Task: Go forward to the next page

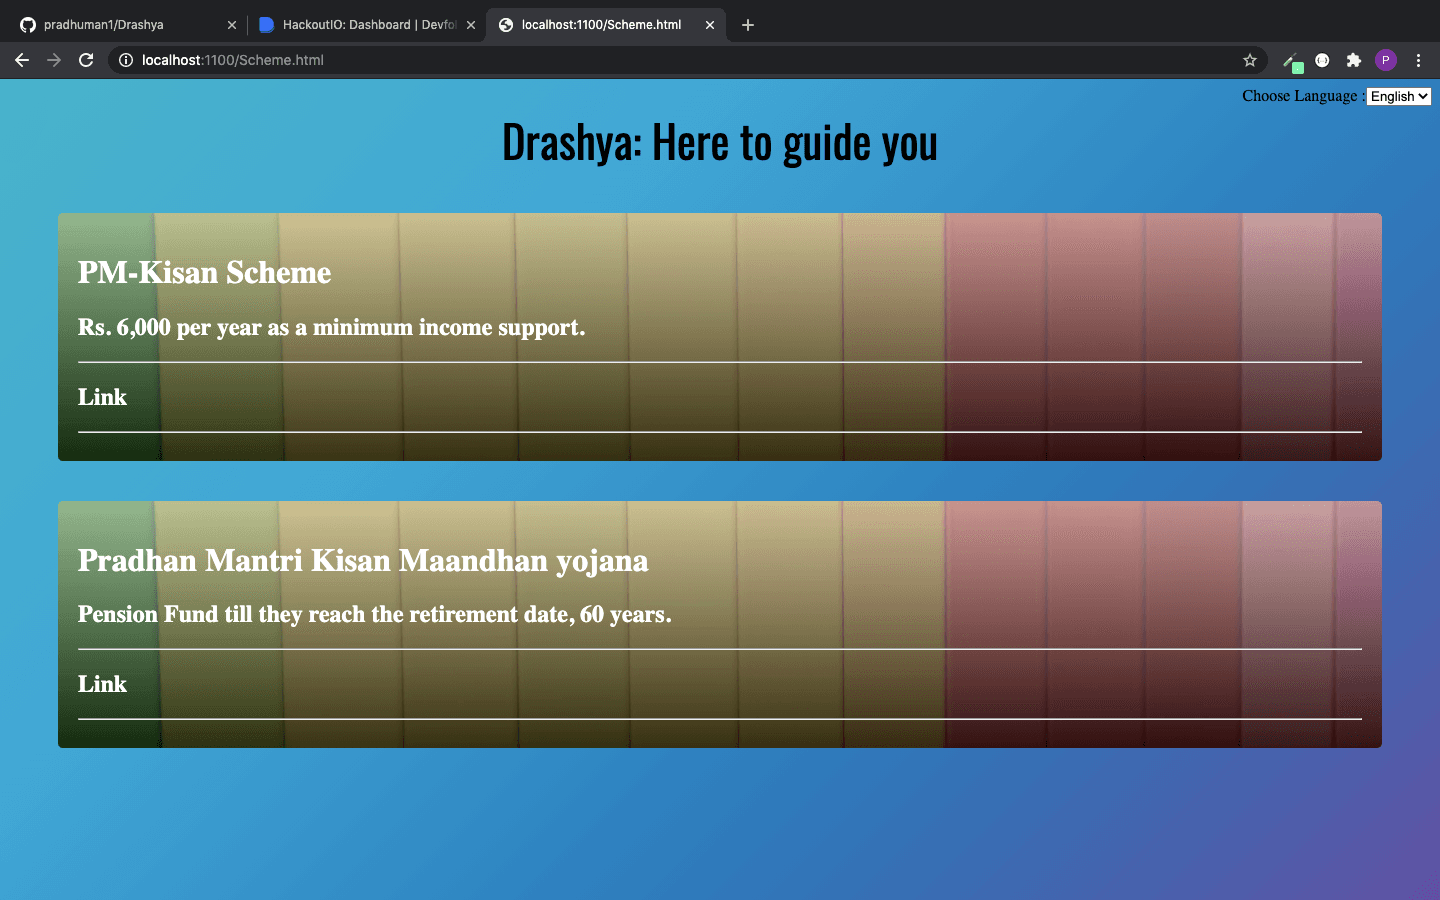Action: pyautogui.click(x=54, y=60)
